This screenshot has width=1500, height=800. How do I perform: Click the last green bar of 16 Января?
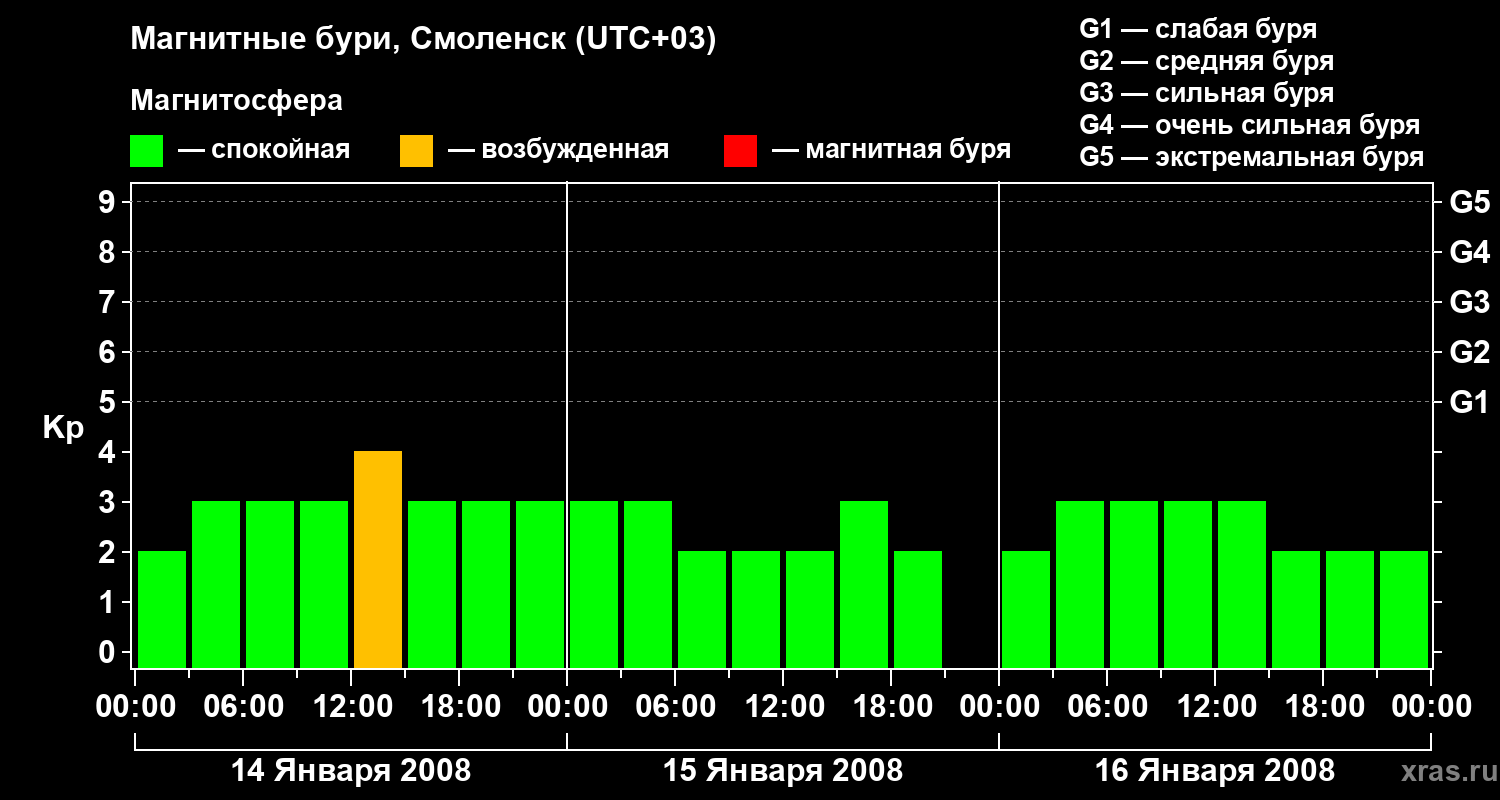[1404, 609]
